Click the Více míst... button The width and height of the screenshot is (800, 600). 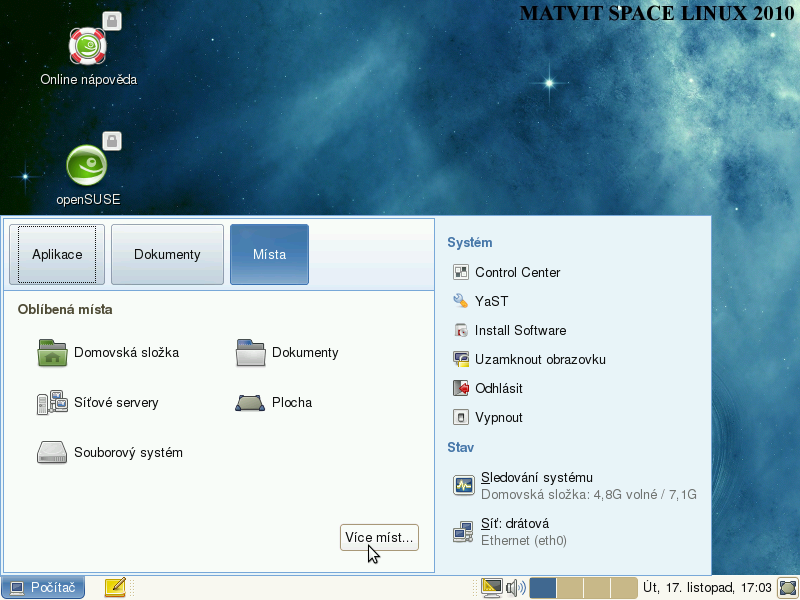[379, 538]
